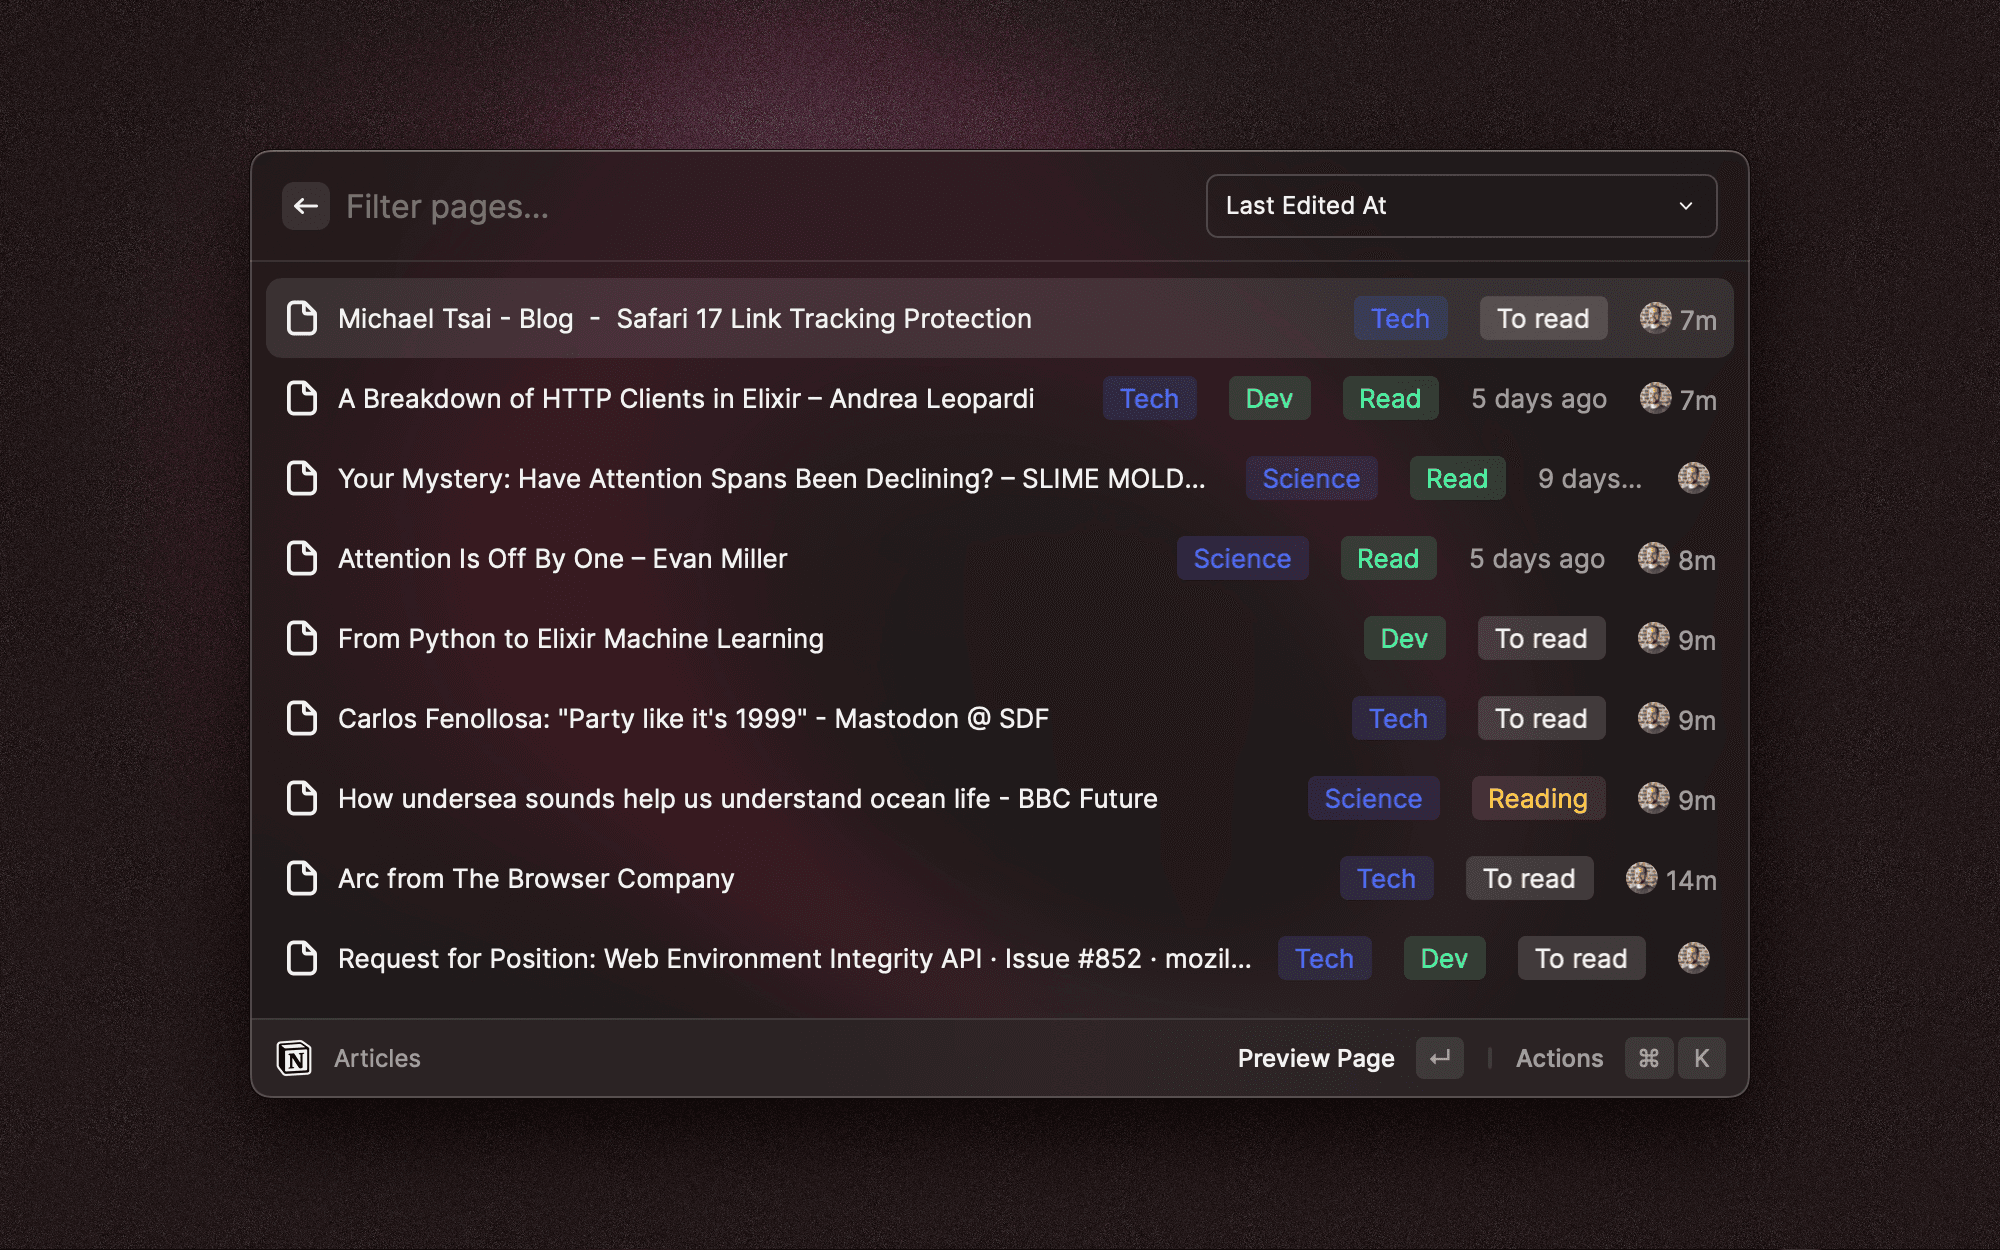Viewport: 2000px width, 1250px height.
Task: Open the Actions panel
Action: pyautogui.click(x=1559, y=1057)
